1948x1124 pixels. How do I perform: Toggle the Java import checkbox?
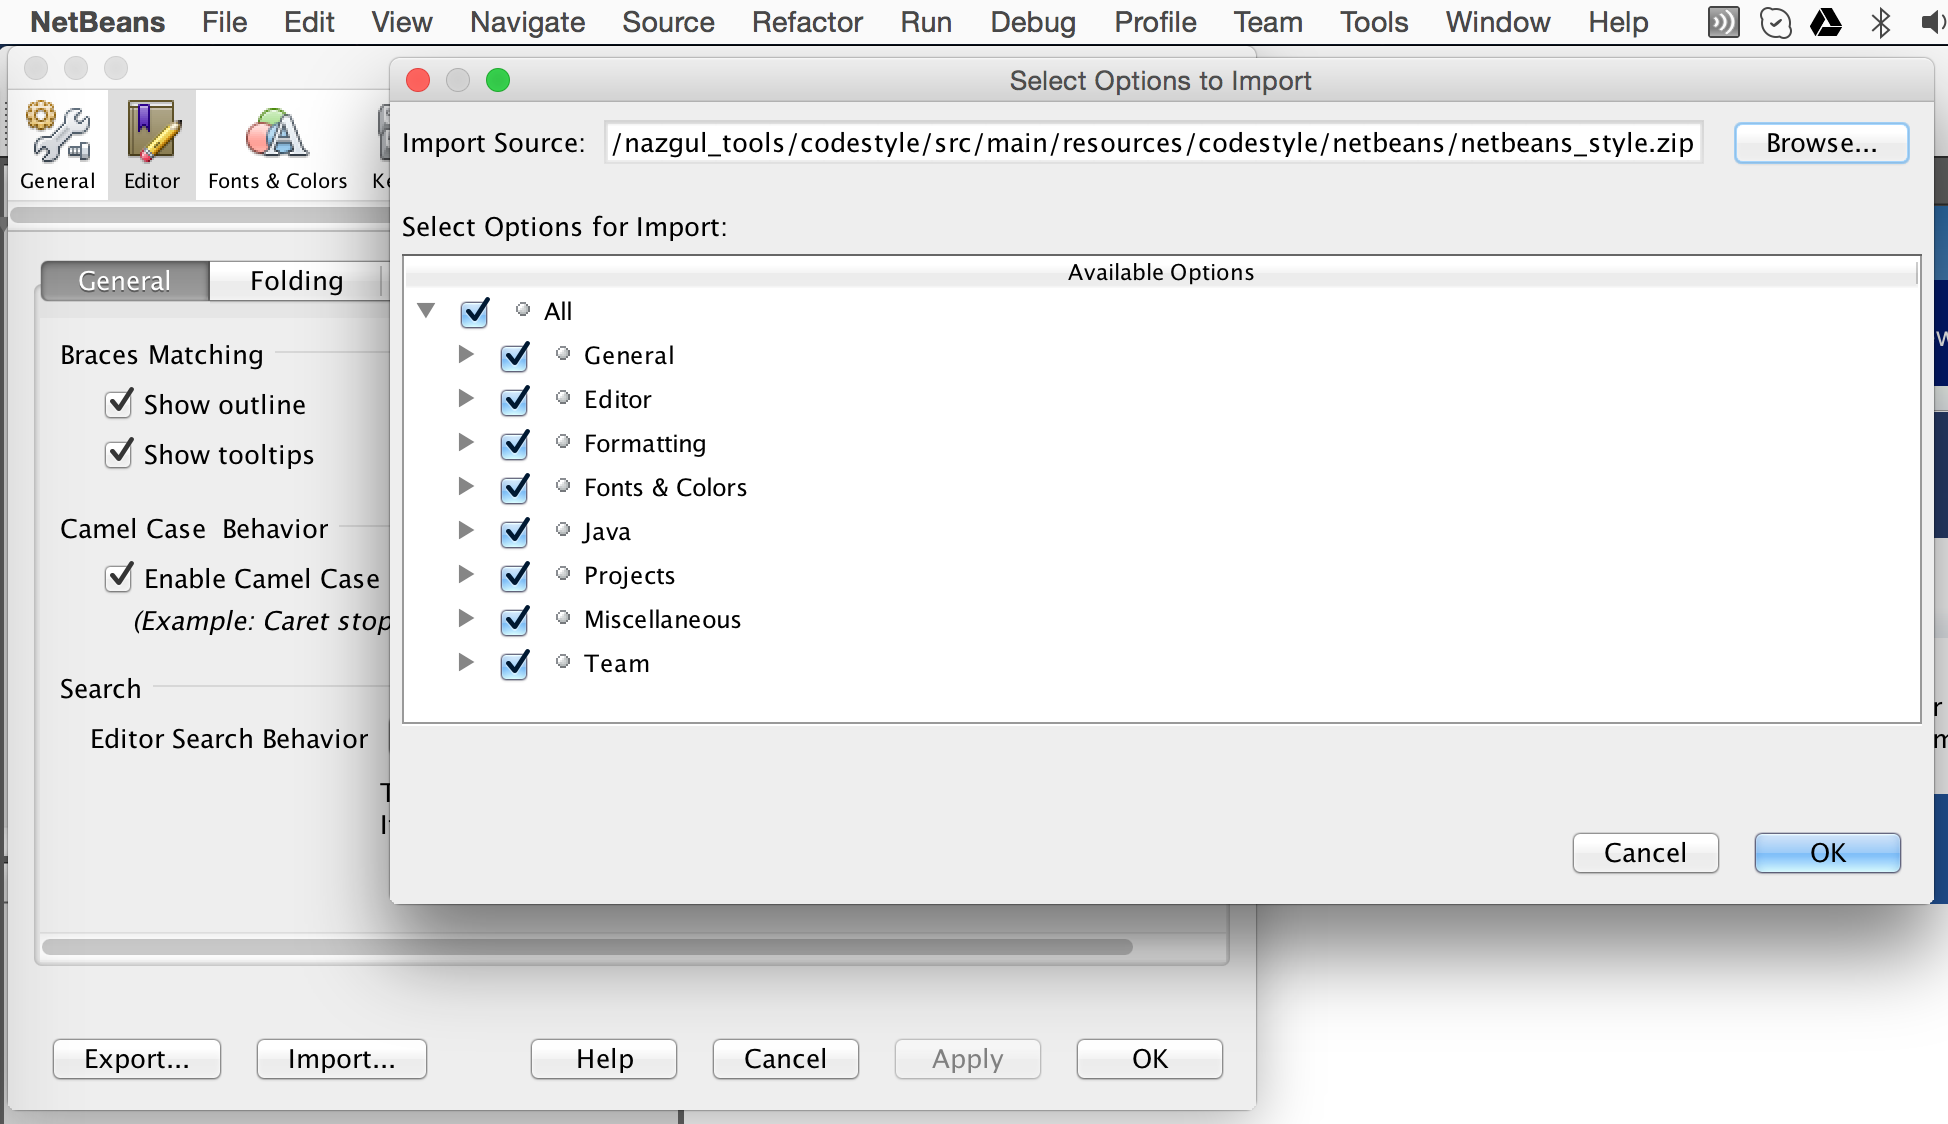click(515, 532)
